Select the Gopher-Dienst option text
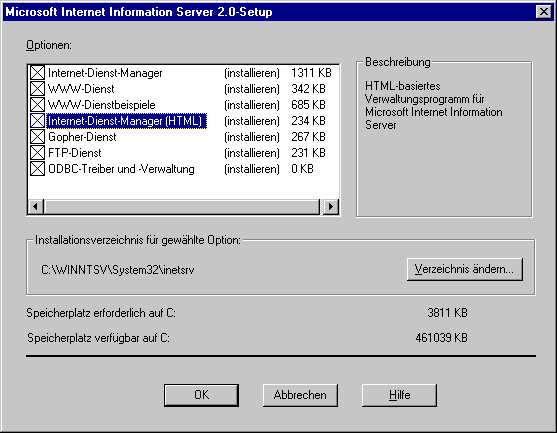This screenshot has width=557, height=433. (x=82, y=137)
